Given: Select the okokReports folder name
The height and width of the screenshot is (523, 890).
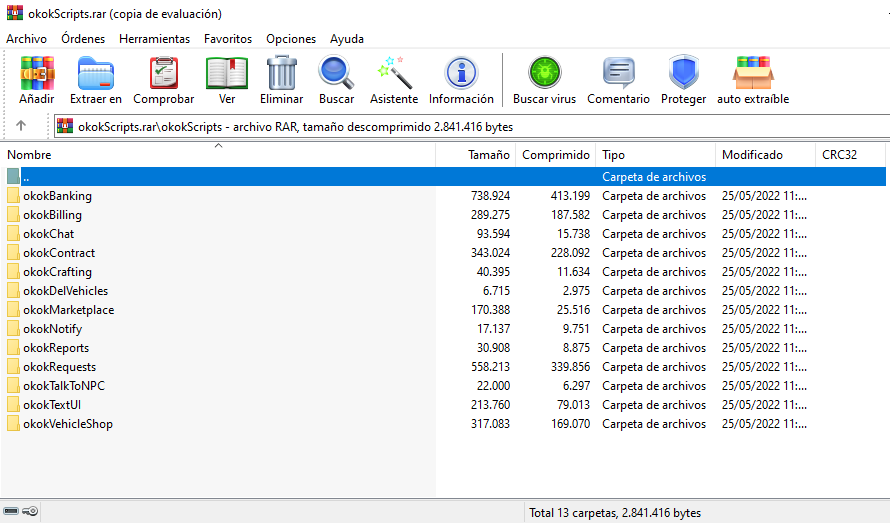Looking at the screenshot, I should [x=56, y=348].
